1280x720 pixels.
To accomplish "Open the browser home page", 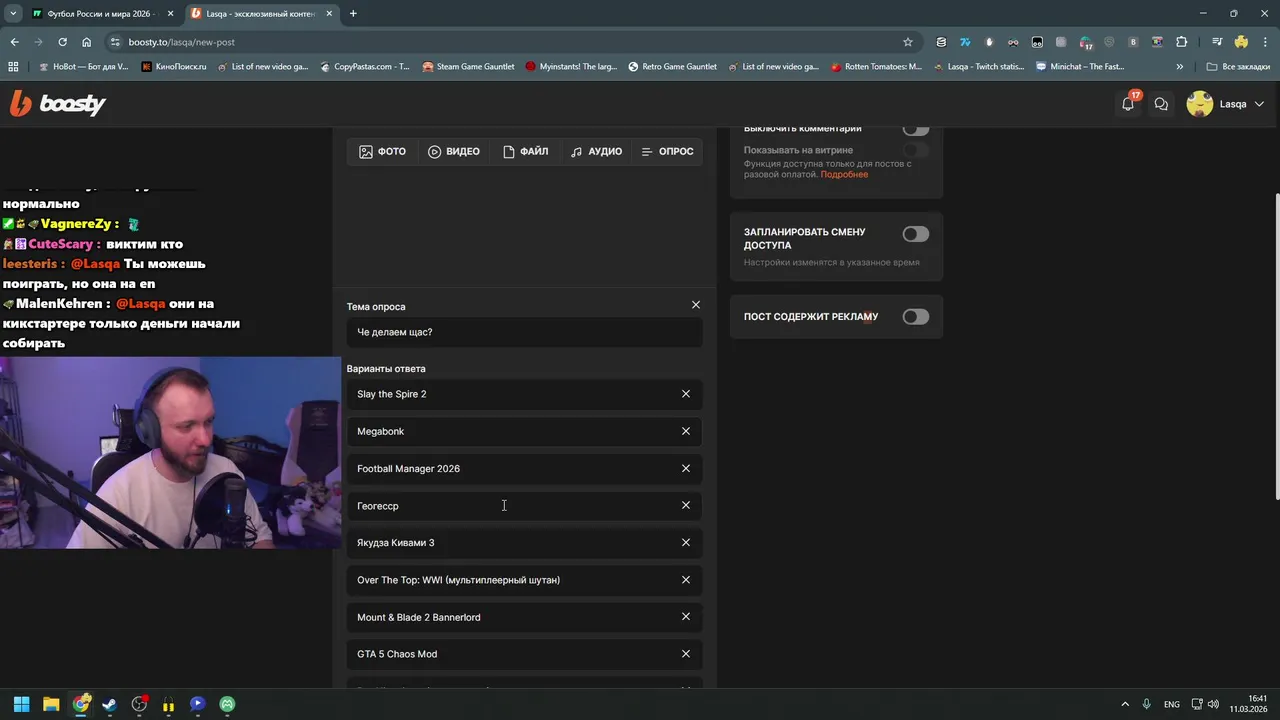I will pos(87,42).
